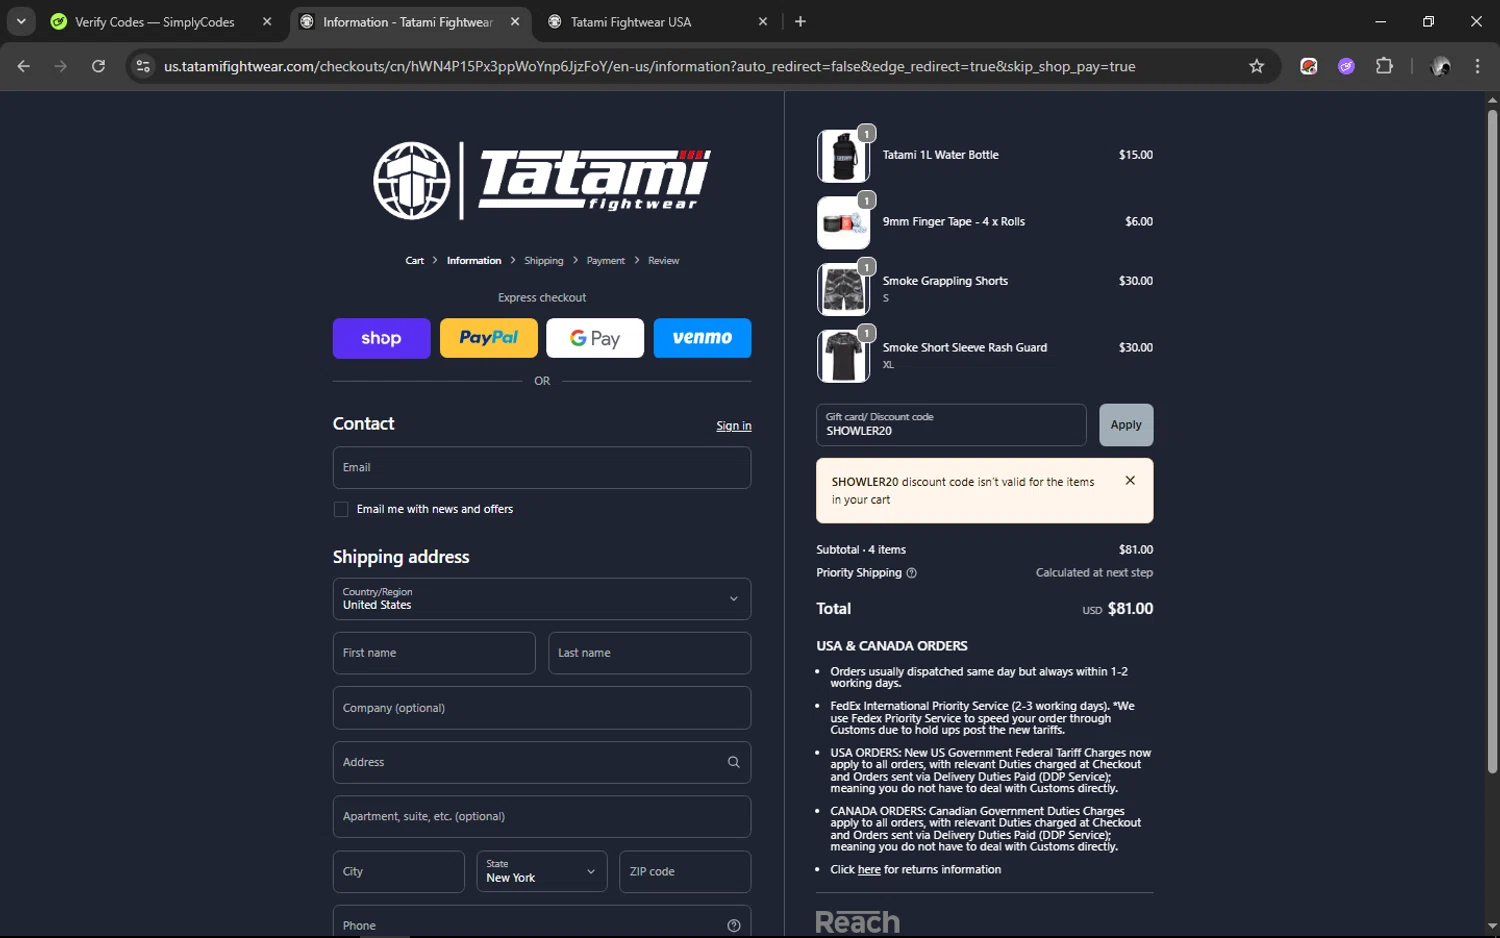Dismiss the SHOWLER20 invalid code message
The width and height of the screenshot is (1500, 938).
(1130, 481)
